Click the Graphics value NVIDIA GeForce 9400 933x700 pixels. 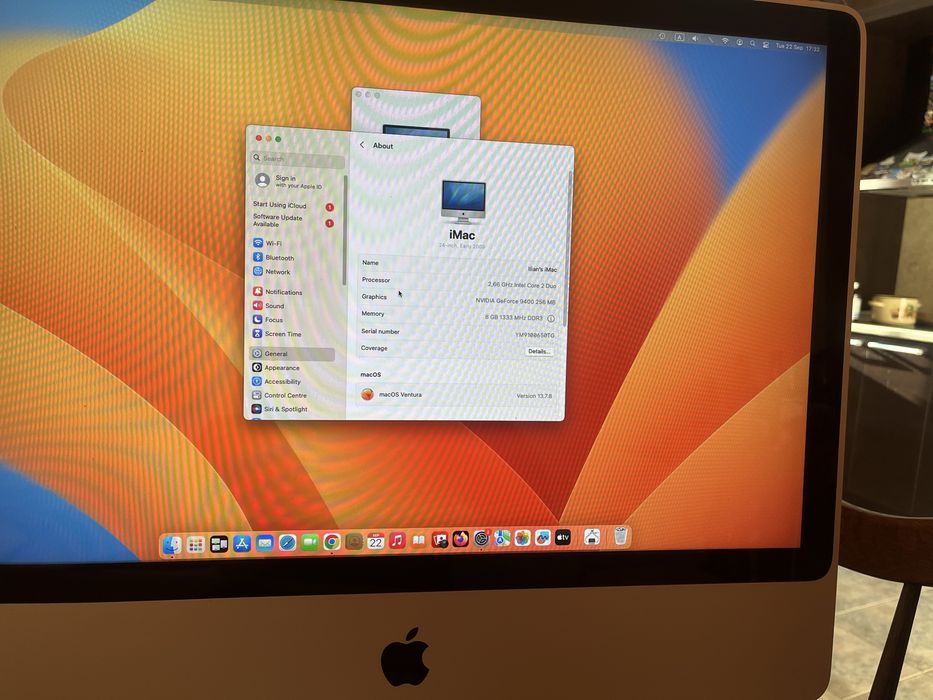515,301
